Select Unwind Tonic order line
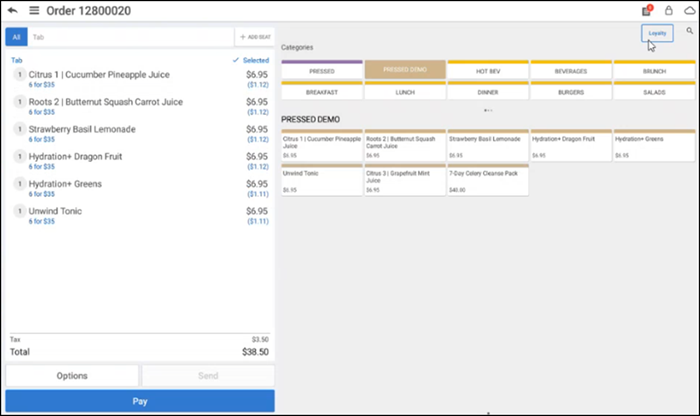The height and width of the screenshot is (416, 700). point(140,215)
